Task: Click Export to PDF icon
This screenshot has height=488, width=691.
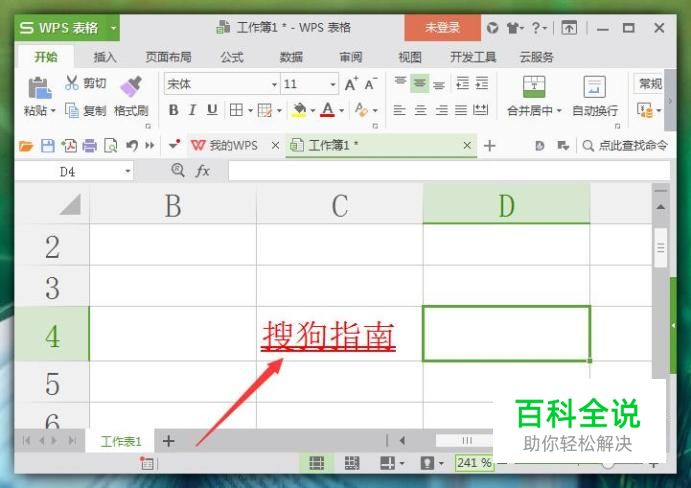Action: click(x=69, y=145)
